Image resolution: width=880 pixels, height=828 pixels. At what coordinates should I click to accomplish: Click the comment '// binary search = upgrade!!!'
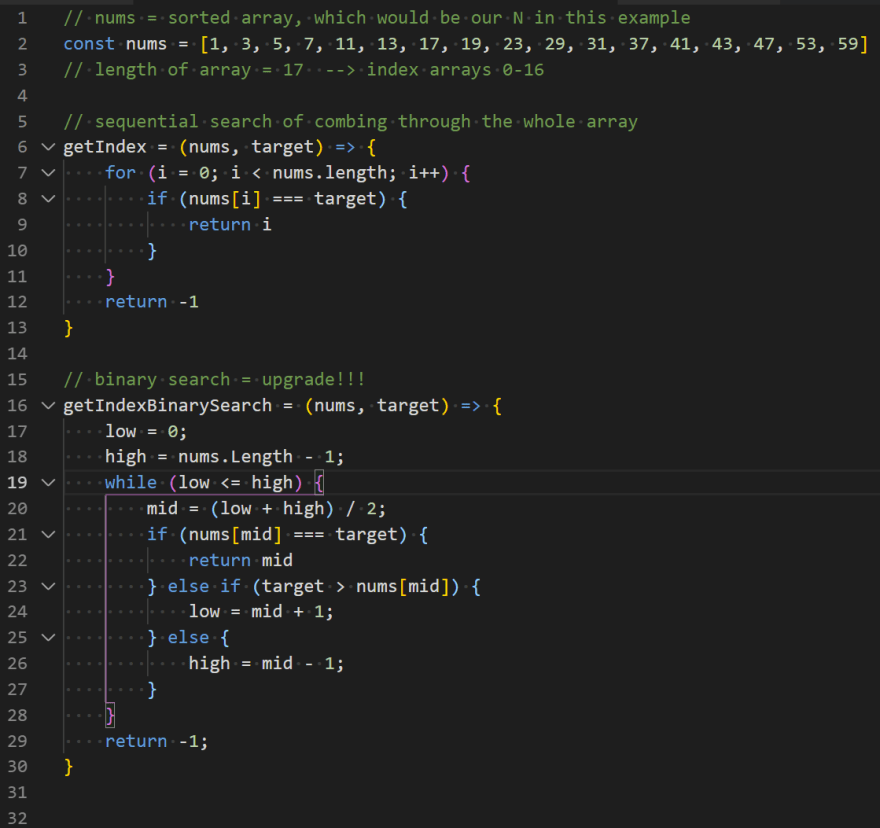pos(214,379)
